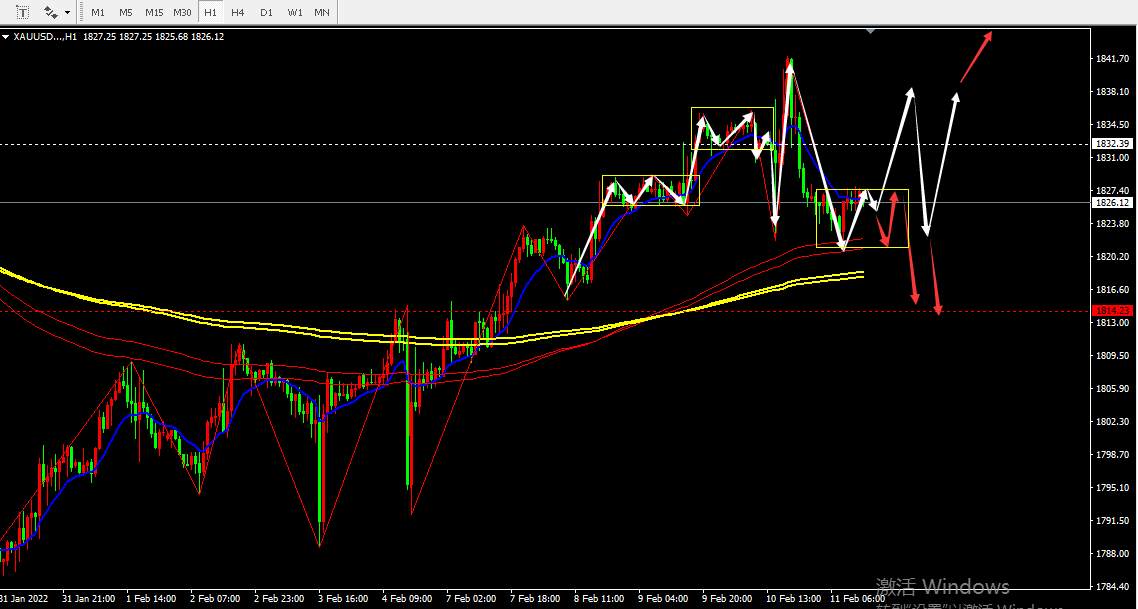Switch chart to M1 timeframe
Screen dimensions: 1138x609
[x=98, y=12]
